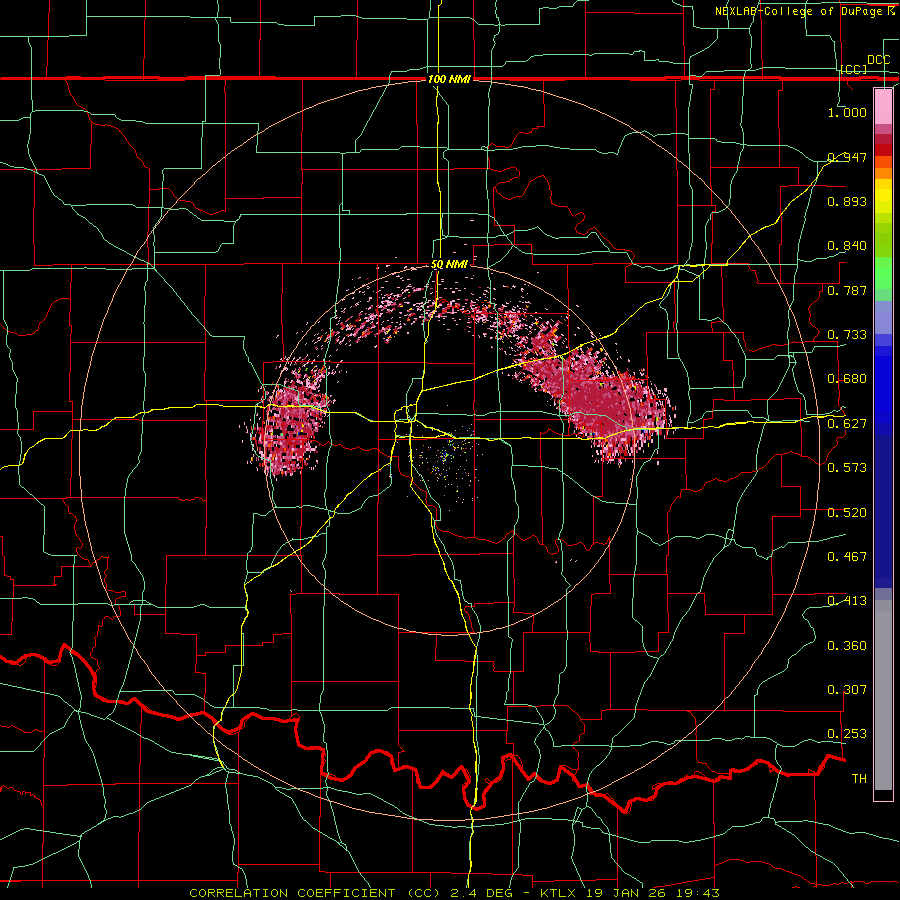
Task: Pick the gray swatch in the color scale
Action: click(x=883, y=695)
